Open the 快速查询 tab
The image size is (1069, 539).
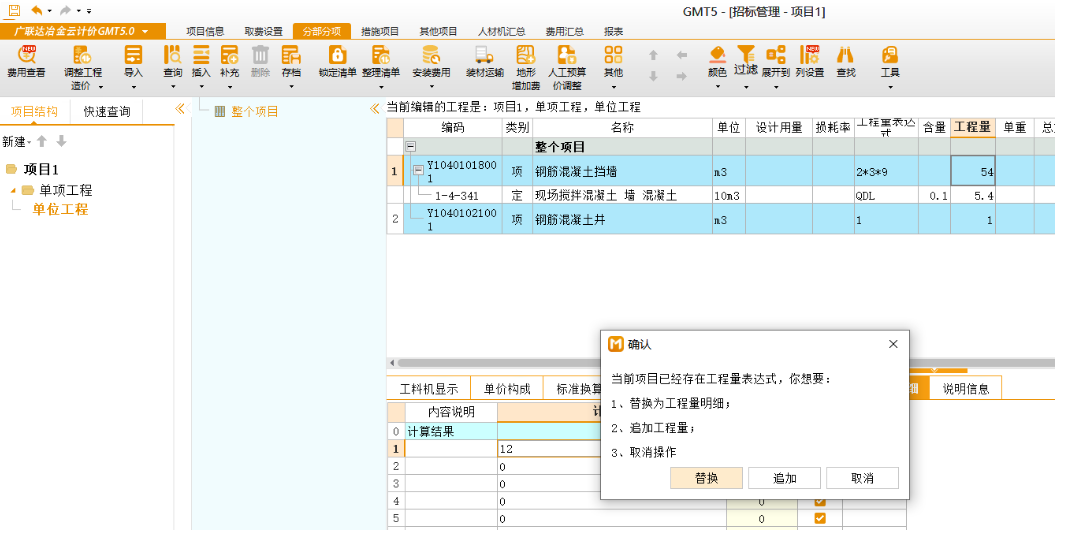tap(107, 111)
